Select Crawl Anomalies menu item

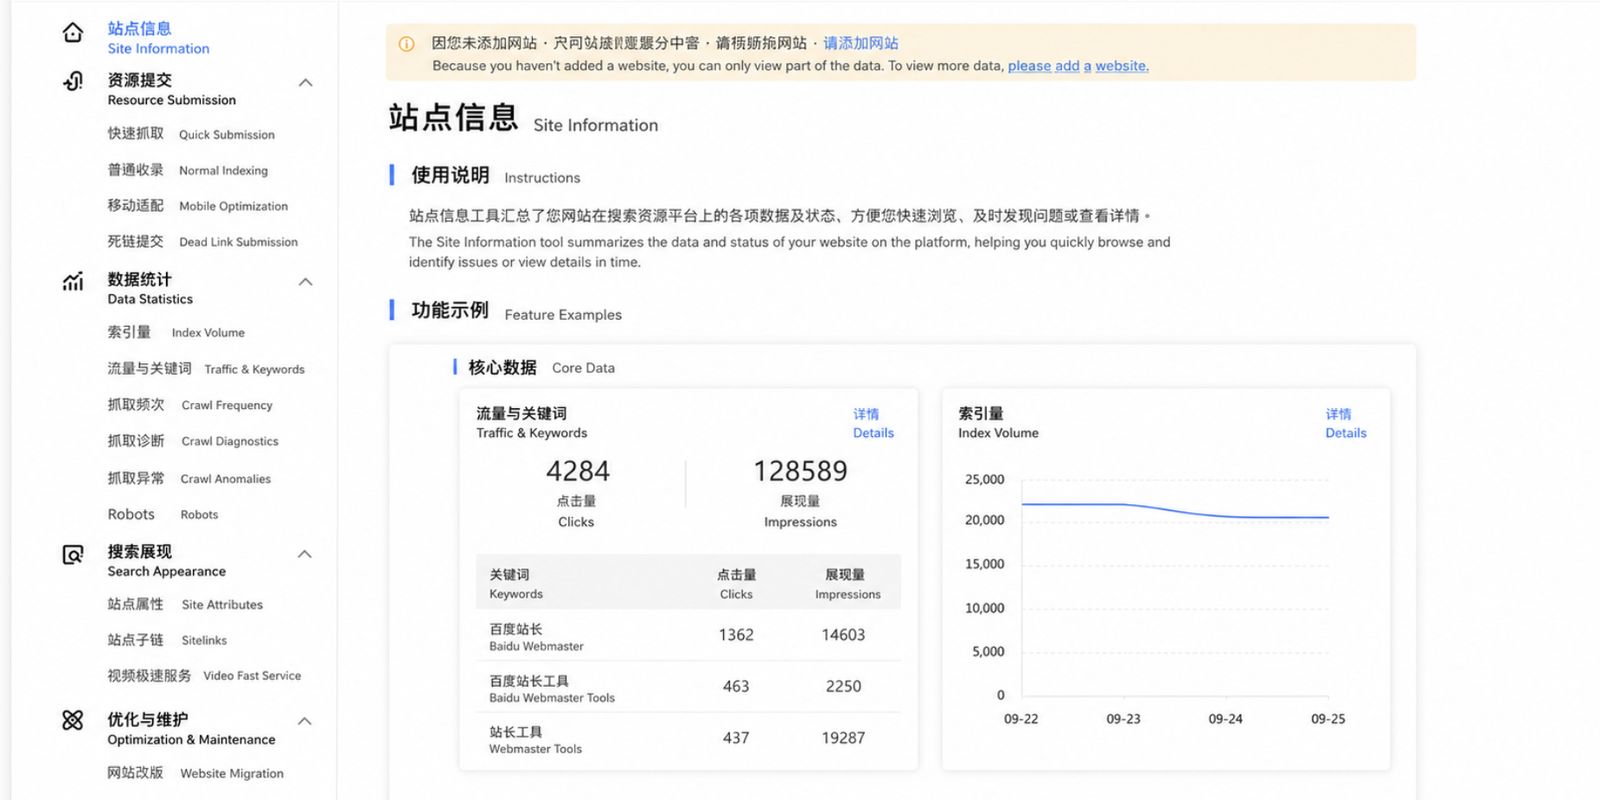pos(189,479)
